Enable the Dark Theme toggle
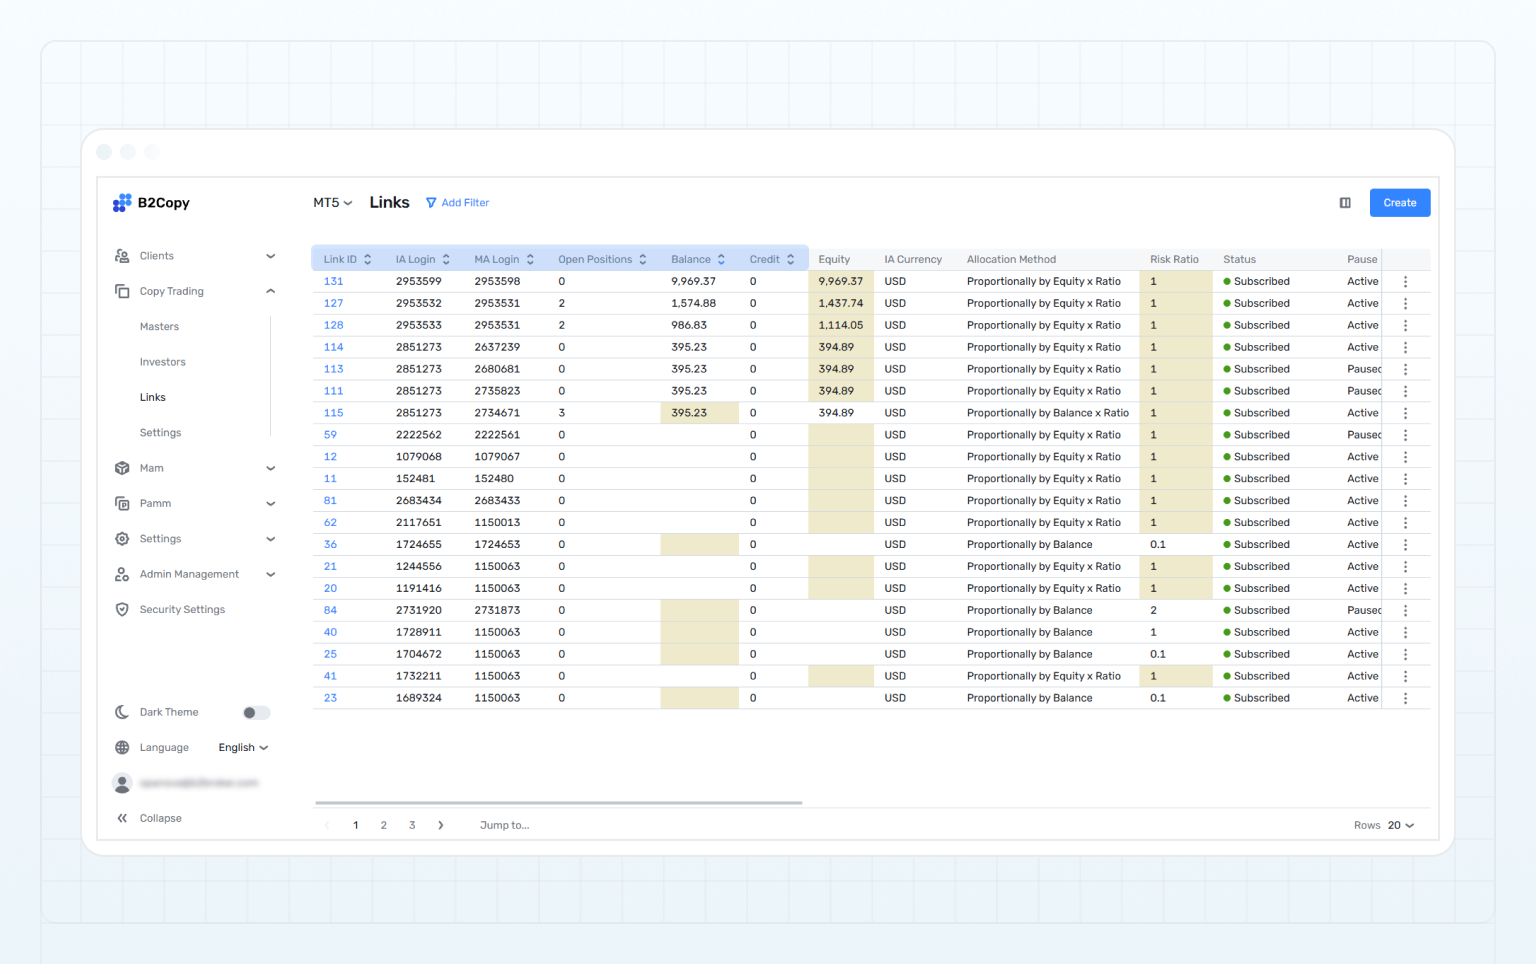The width and height of the screenshot is (1536, 964). (x=256, y=713)
